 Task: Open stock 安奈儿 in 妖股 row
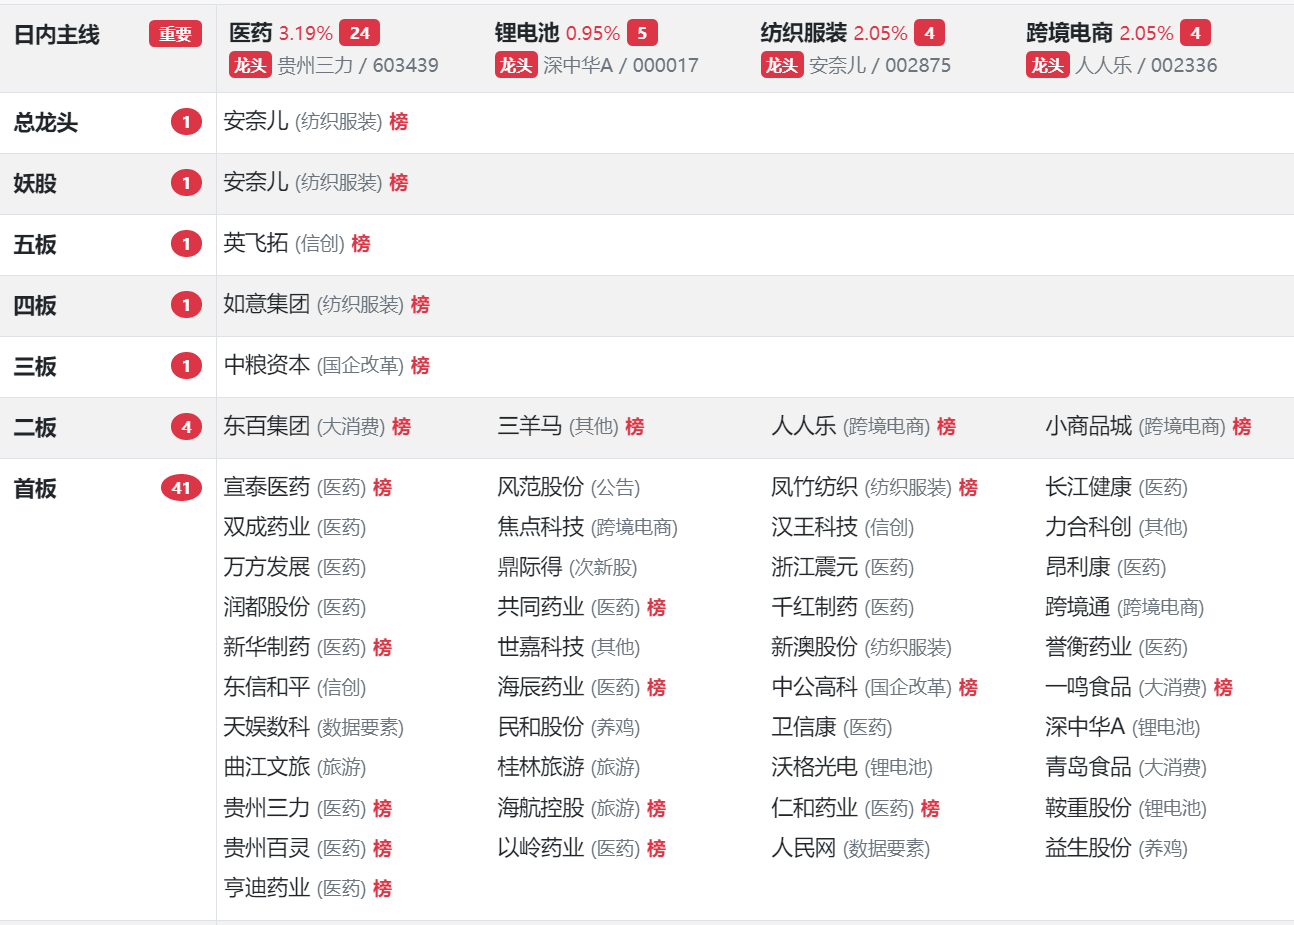(x=256, y=183)
